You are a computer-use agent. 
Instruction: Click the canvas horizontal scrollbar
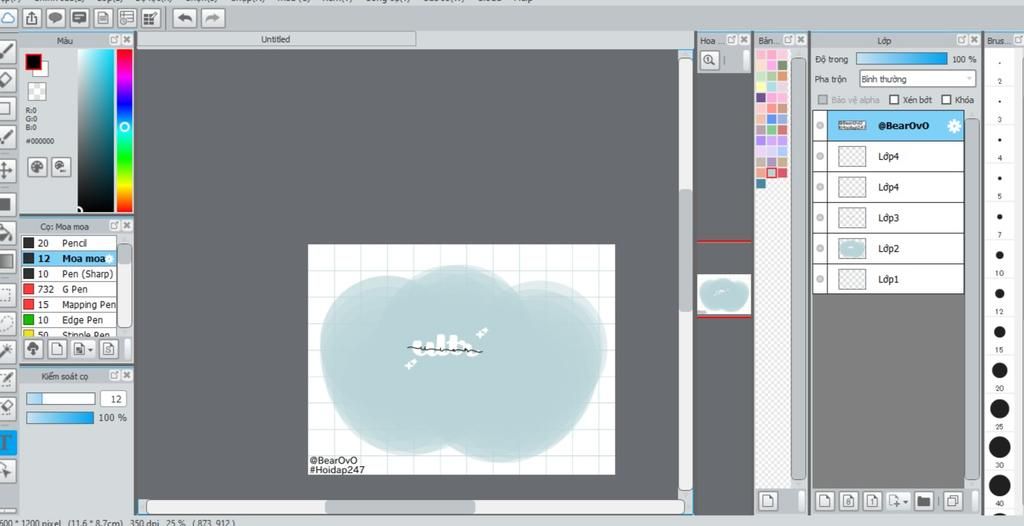tap(400, 506)
